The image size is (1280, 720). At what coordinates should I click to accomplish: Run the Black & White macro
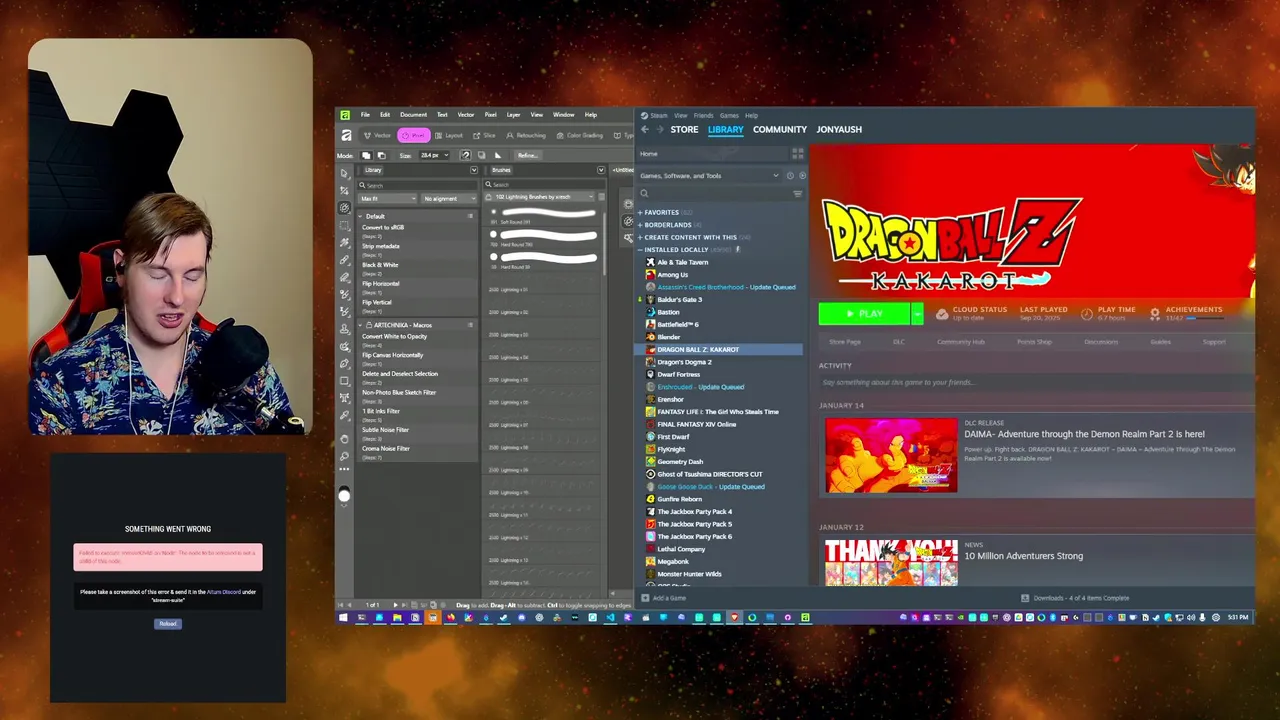(x=380, y=265)
